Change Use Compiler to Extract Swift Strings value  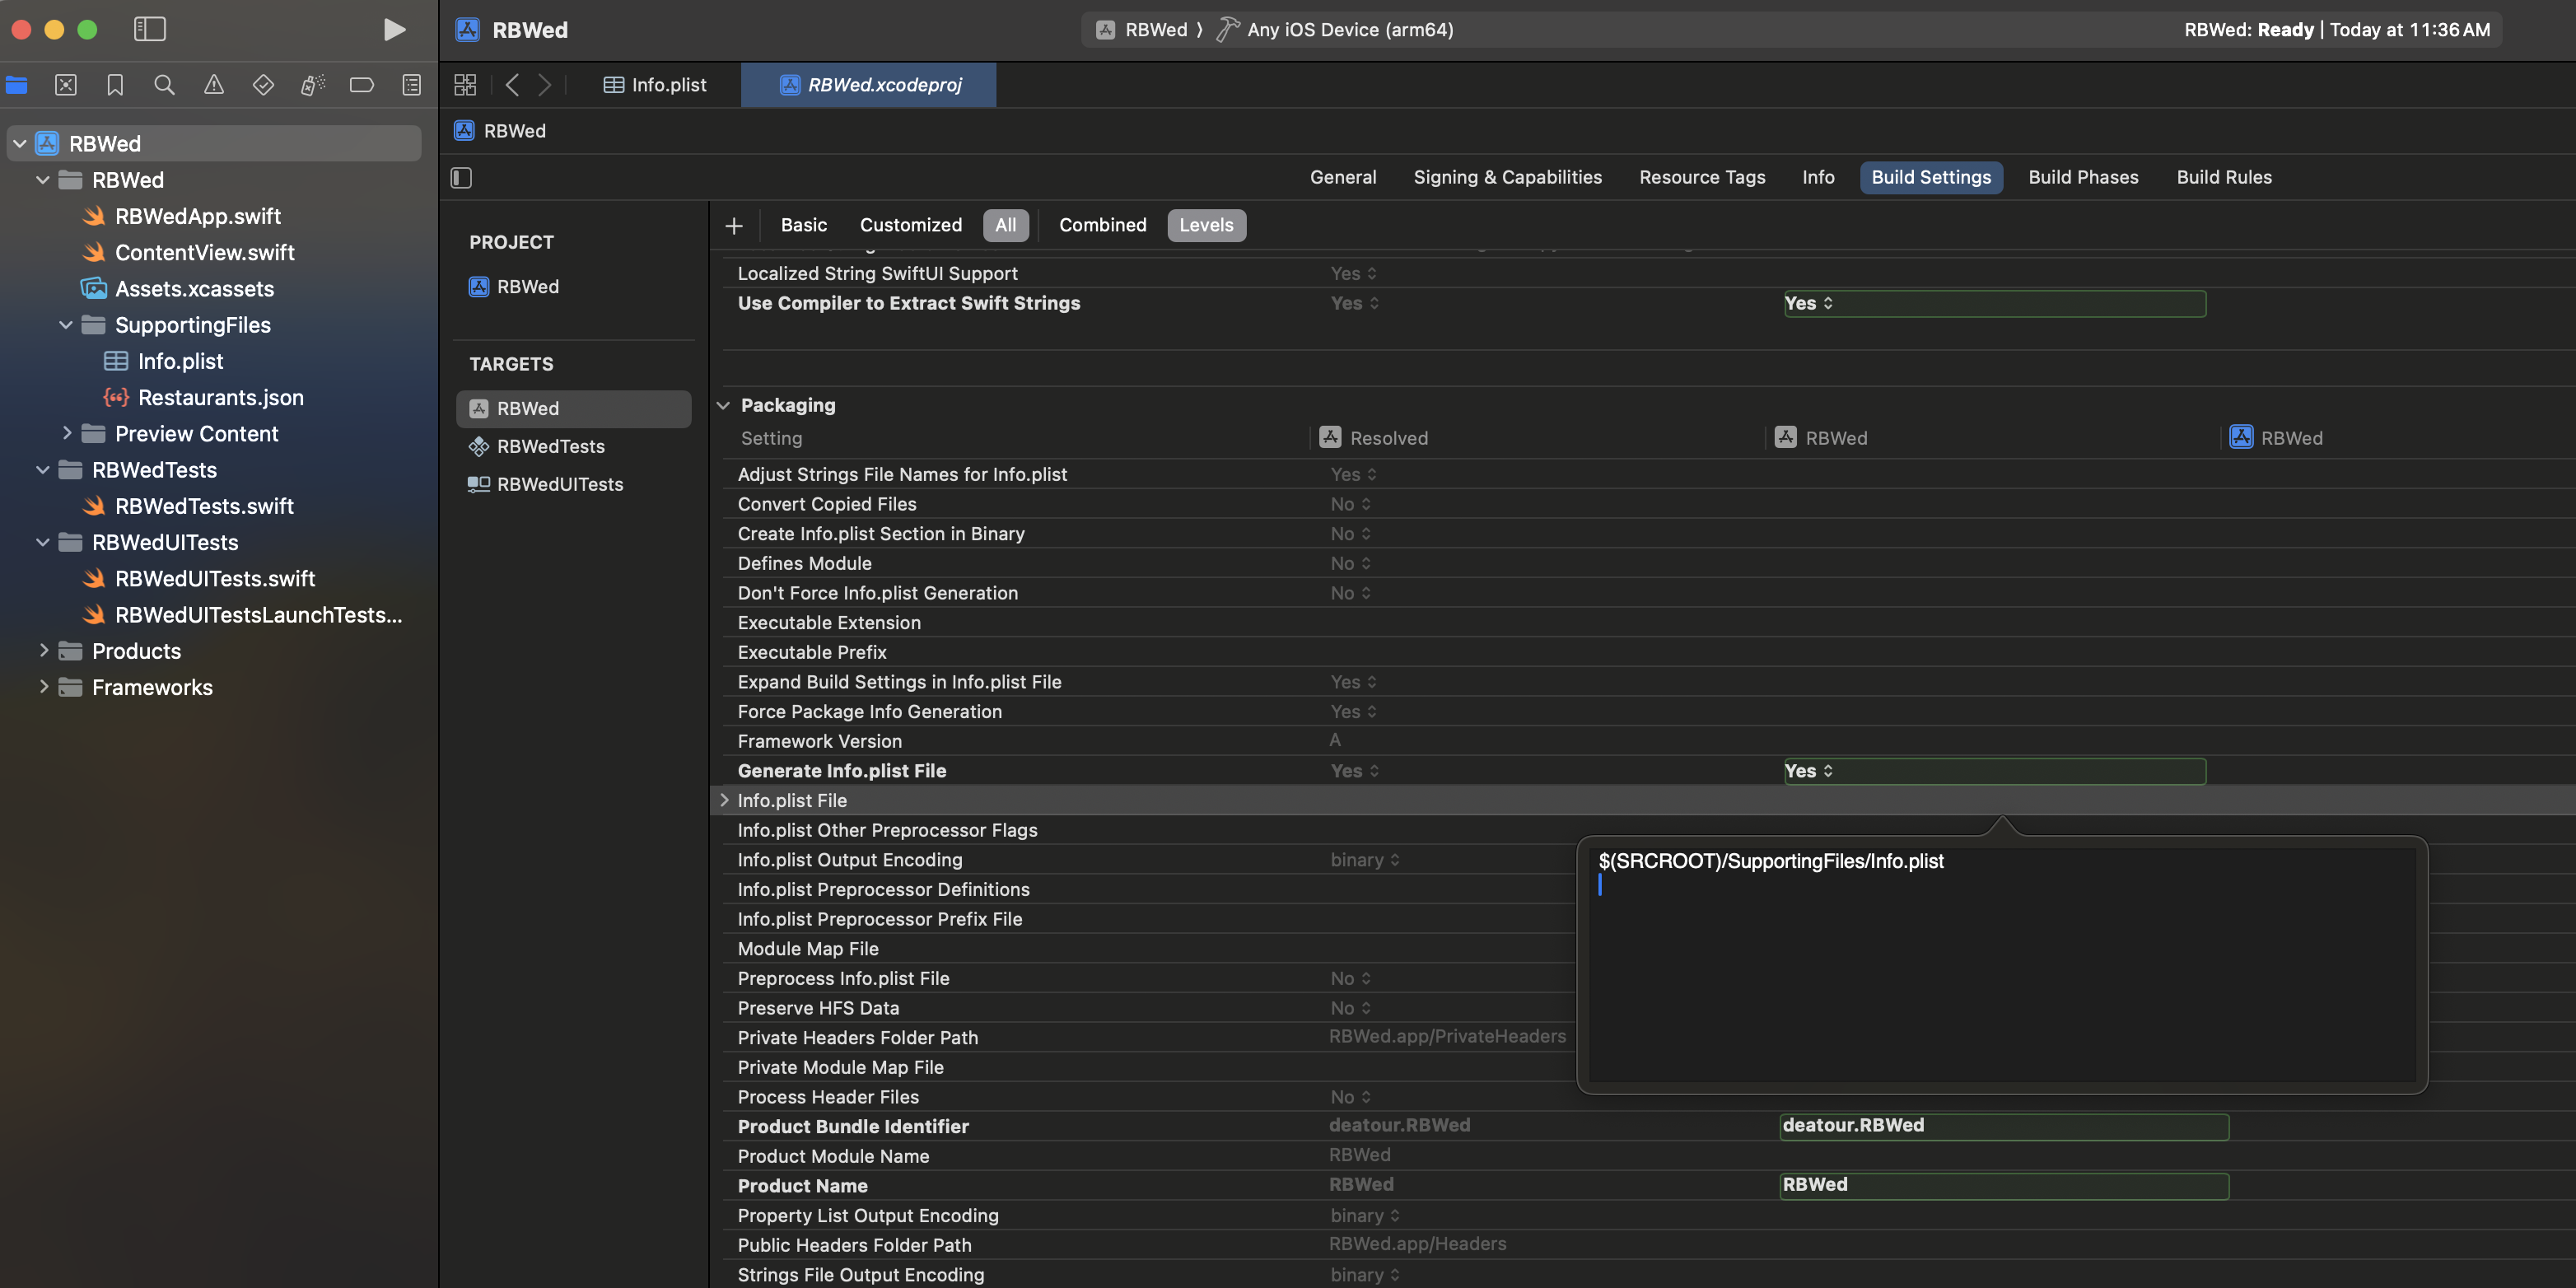[1994, 303]
